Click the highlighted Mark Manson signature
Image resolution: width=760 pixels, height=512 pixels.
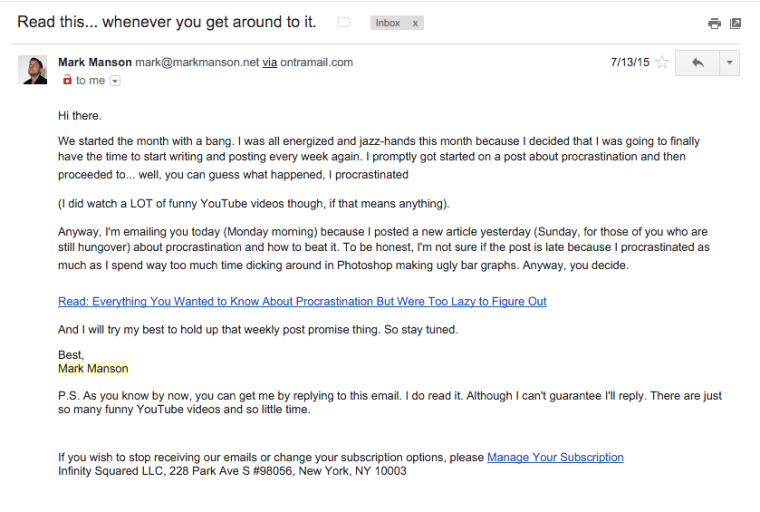pyautogui.click(x=93, y=368)
